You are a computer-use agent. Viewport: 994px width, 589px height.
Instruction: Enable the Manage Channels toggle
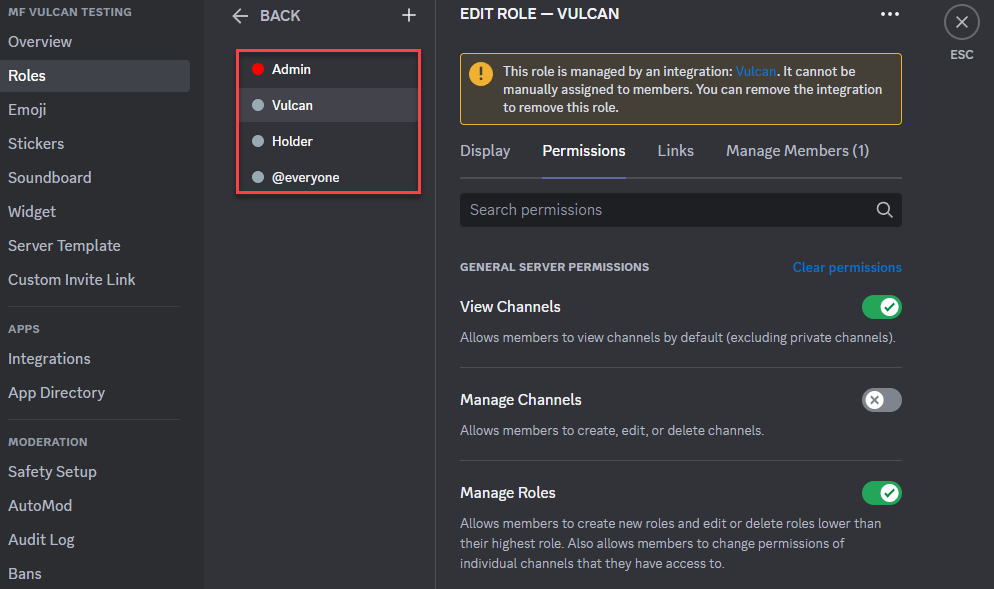pyautogui.click(x=881, y=400)
